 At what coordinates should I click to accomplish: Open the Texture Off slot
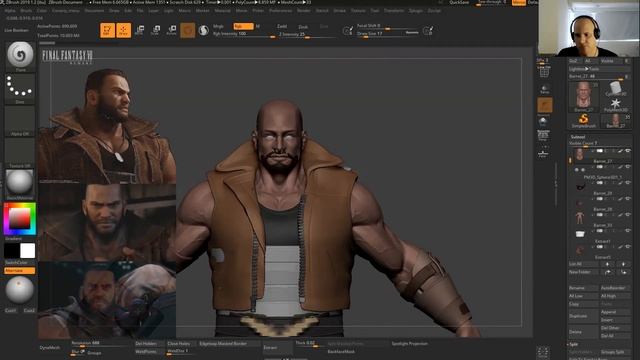(20, 152)
